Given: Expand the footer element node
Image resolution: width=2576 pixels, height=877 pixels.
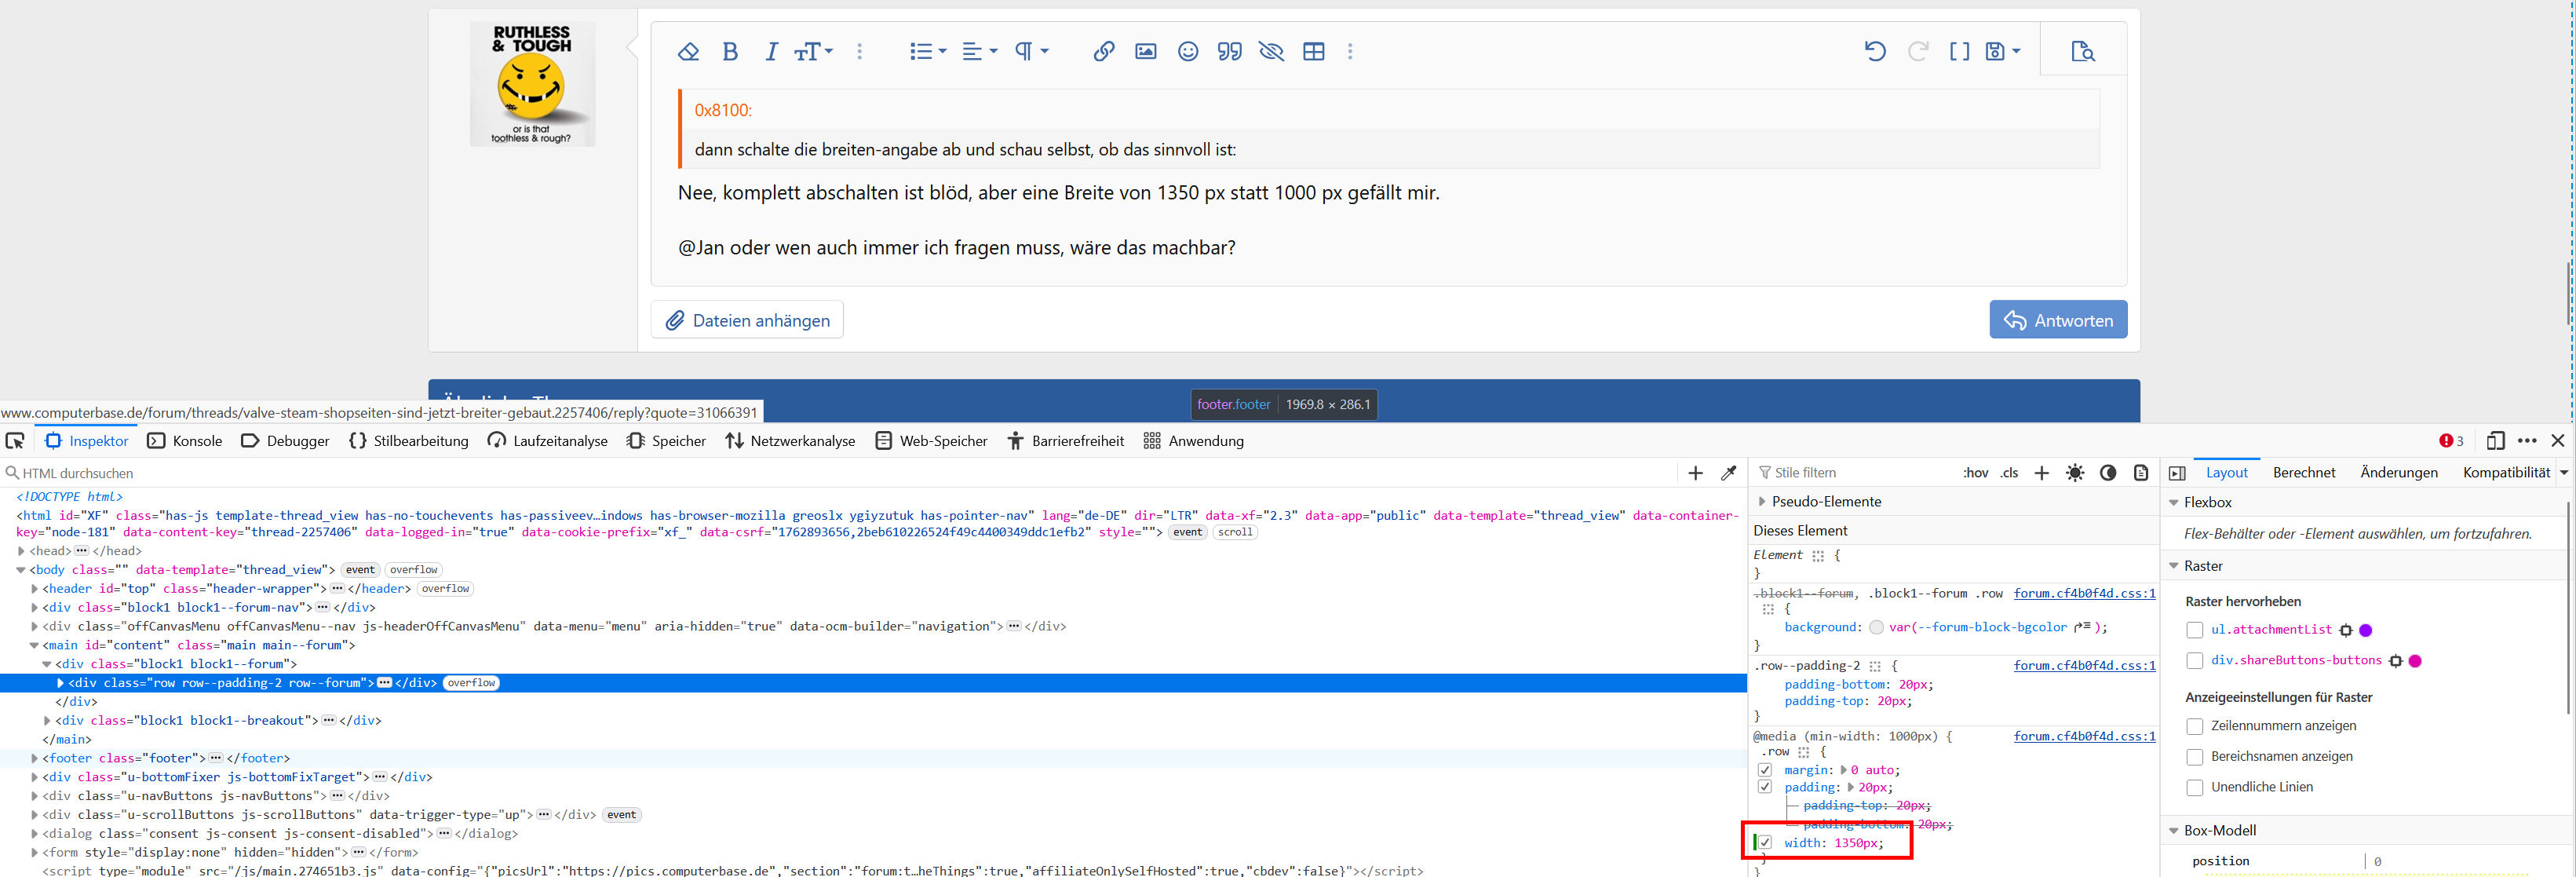Looking at the screenshot, I should 34,758.
